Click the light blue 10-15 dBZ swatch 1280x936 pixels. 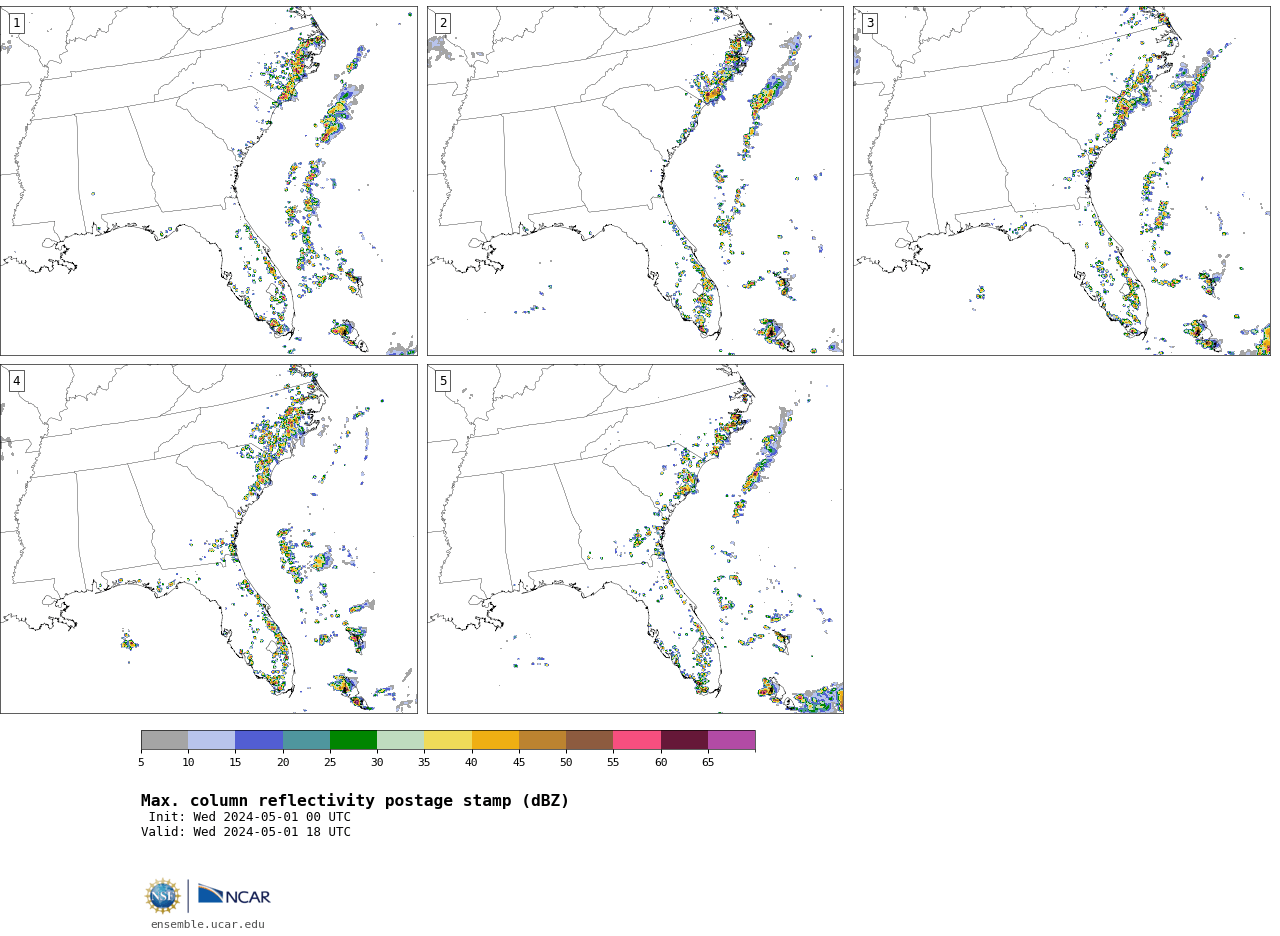coord(211,740)
